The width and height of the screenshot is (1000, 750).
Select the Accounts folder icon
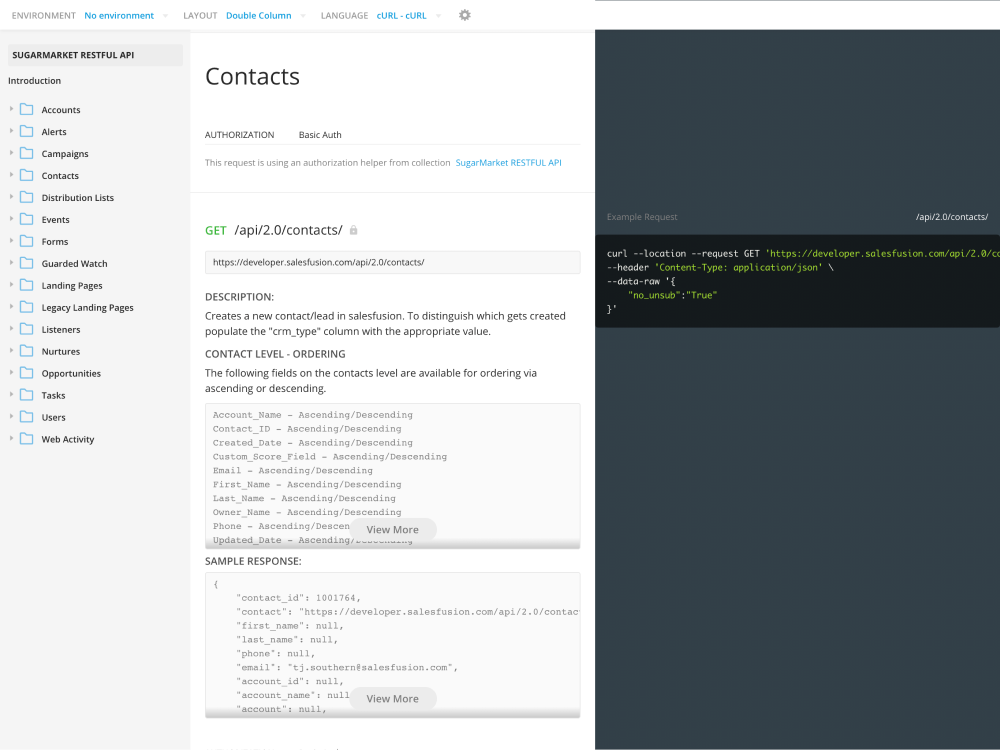pyautogui.click(x=26, y=109)
